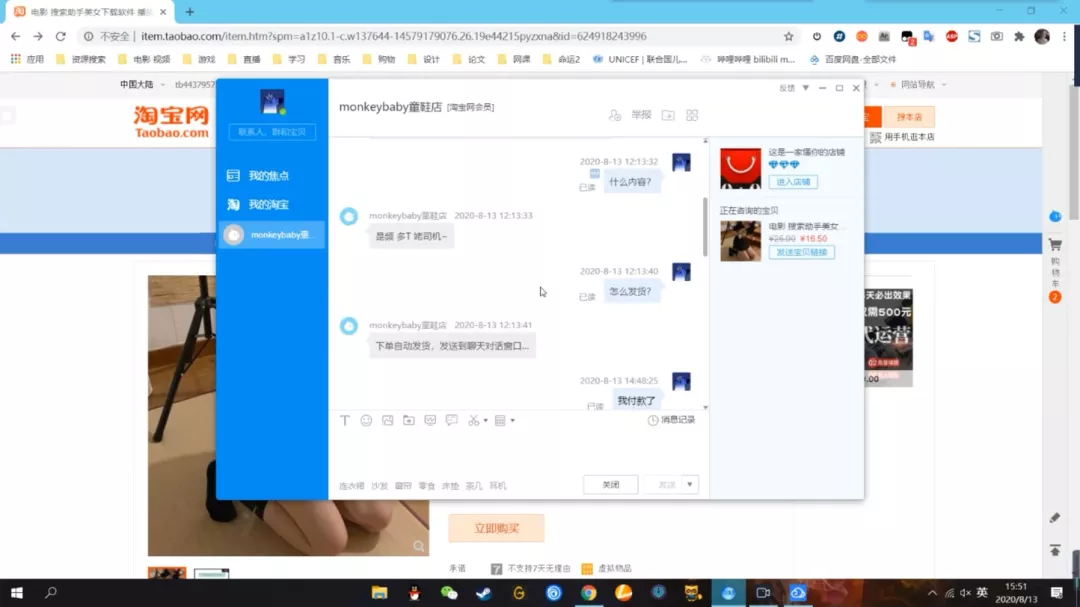Viewport: 1080px width, 607px height.
Task: Show hidden system tray icons
Action: point(932,593)
